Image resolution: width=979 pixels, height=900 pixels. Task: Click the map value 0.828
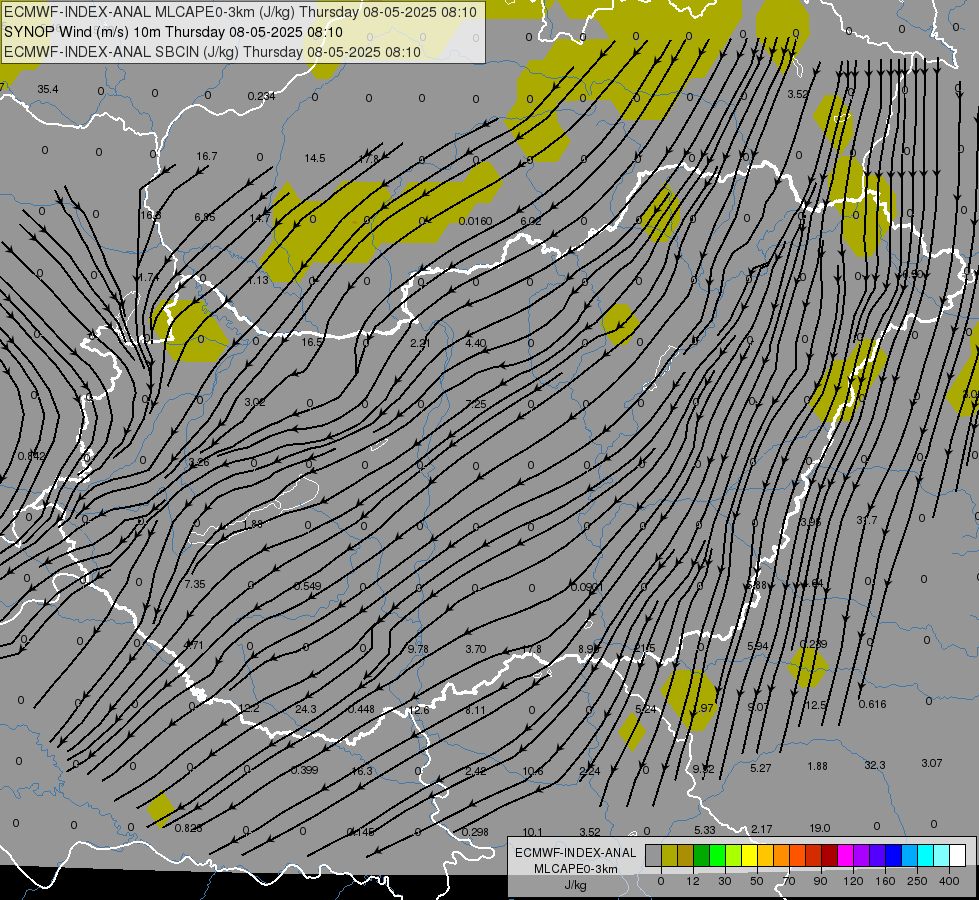pyautogui.click(x=188, y=828)
